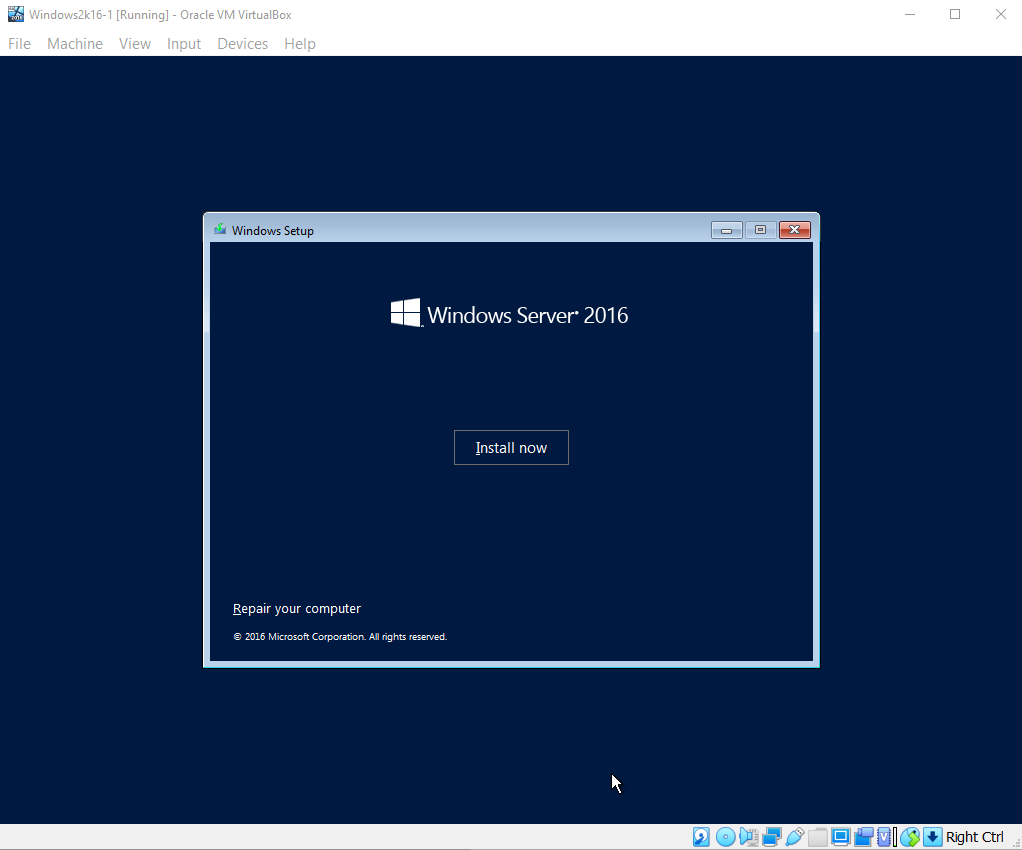Minimize the VirtualBox window
The image size is (1022, 850).
910,14
